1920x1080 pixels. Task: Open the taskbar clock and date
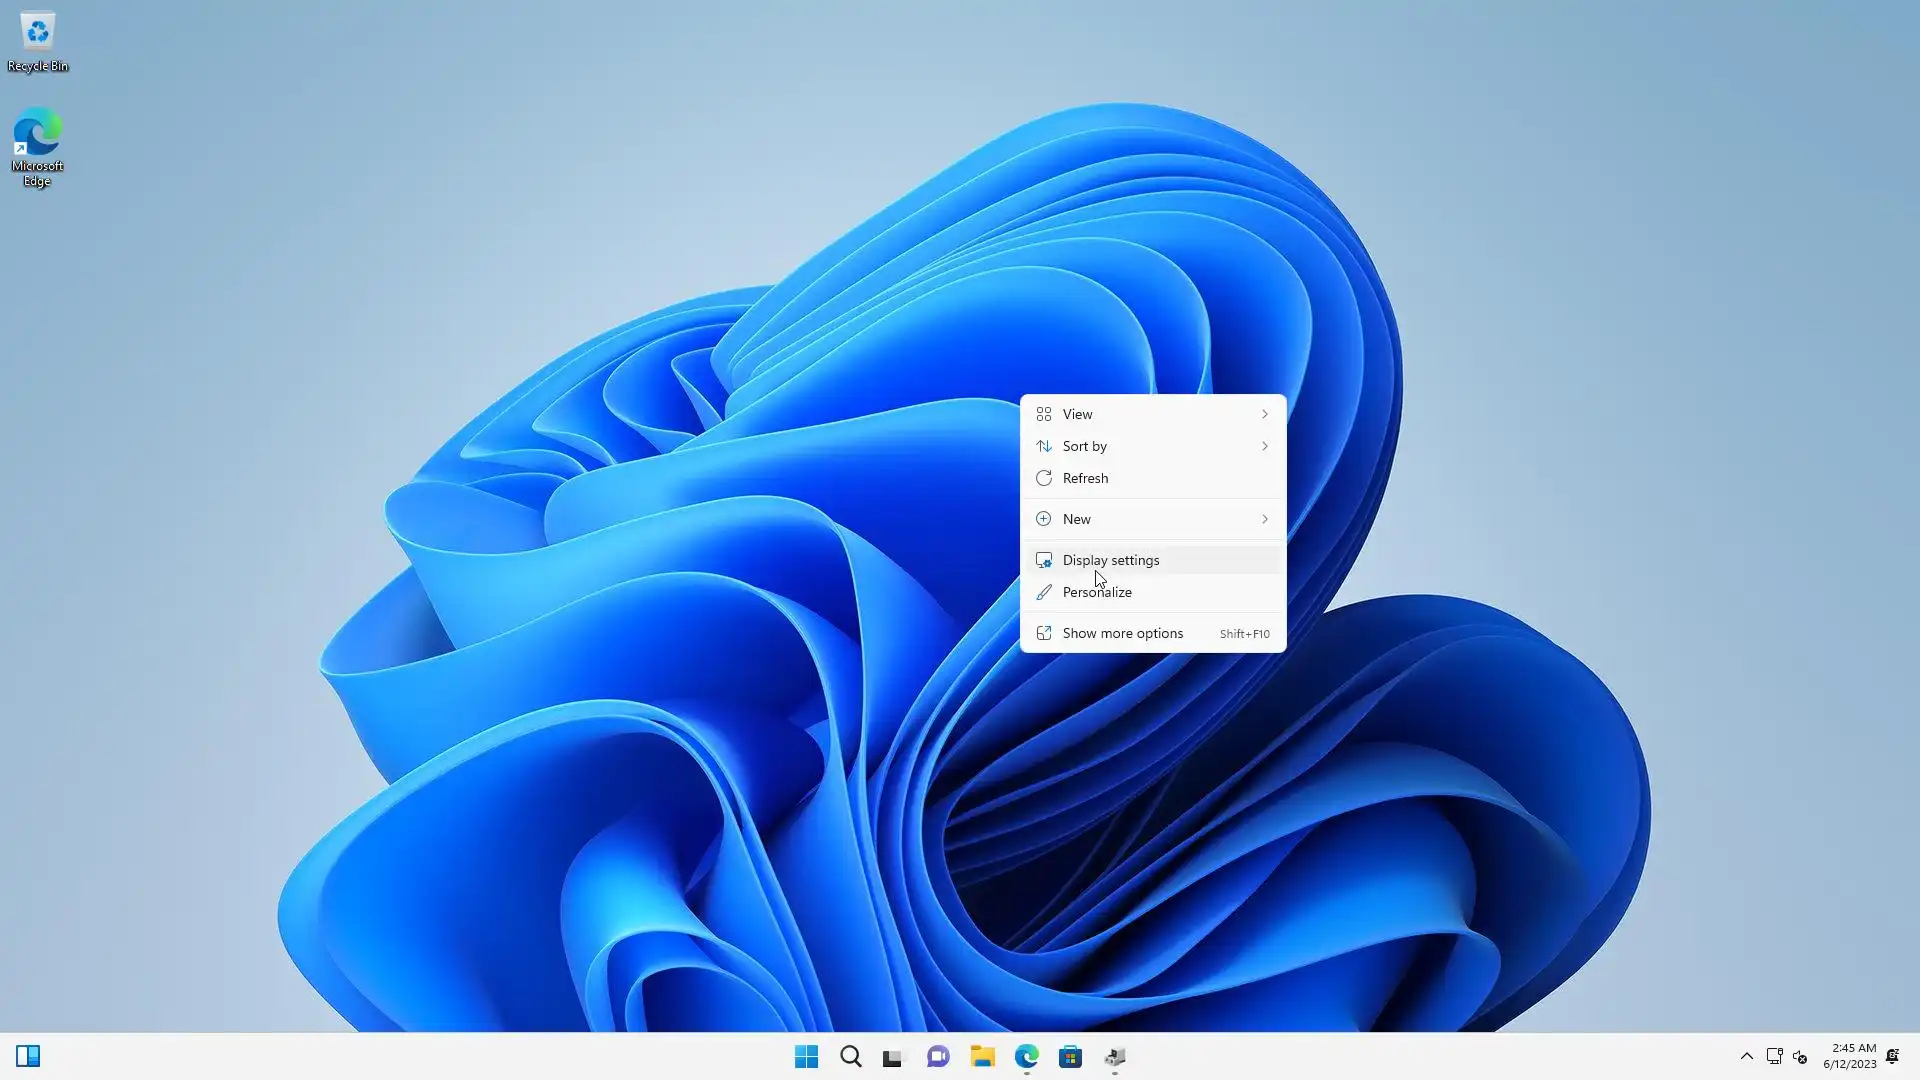[1850, 1056]
